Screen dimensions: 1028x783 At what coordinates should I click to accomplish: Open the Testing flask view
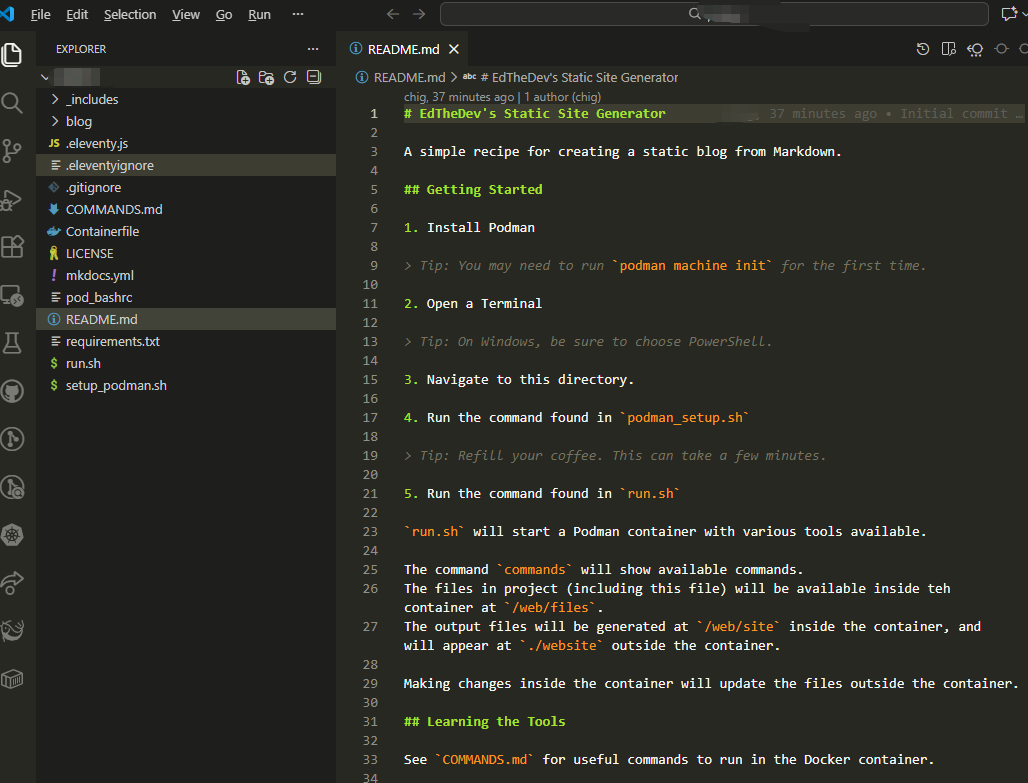coord(12,343)
